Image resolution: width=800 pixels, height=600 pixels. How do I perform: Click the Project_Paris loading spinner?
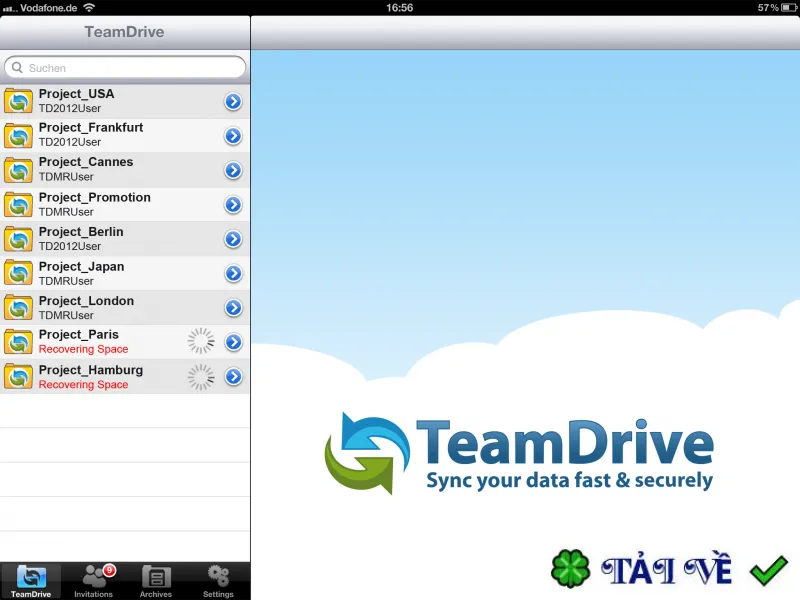coord(201,341)
